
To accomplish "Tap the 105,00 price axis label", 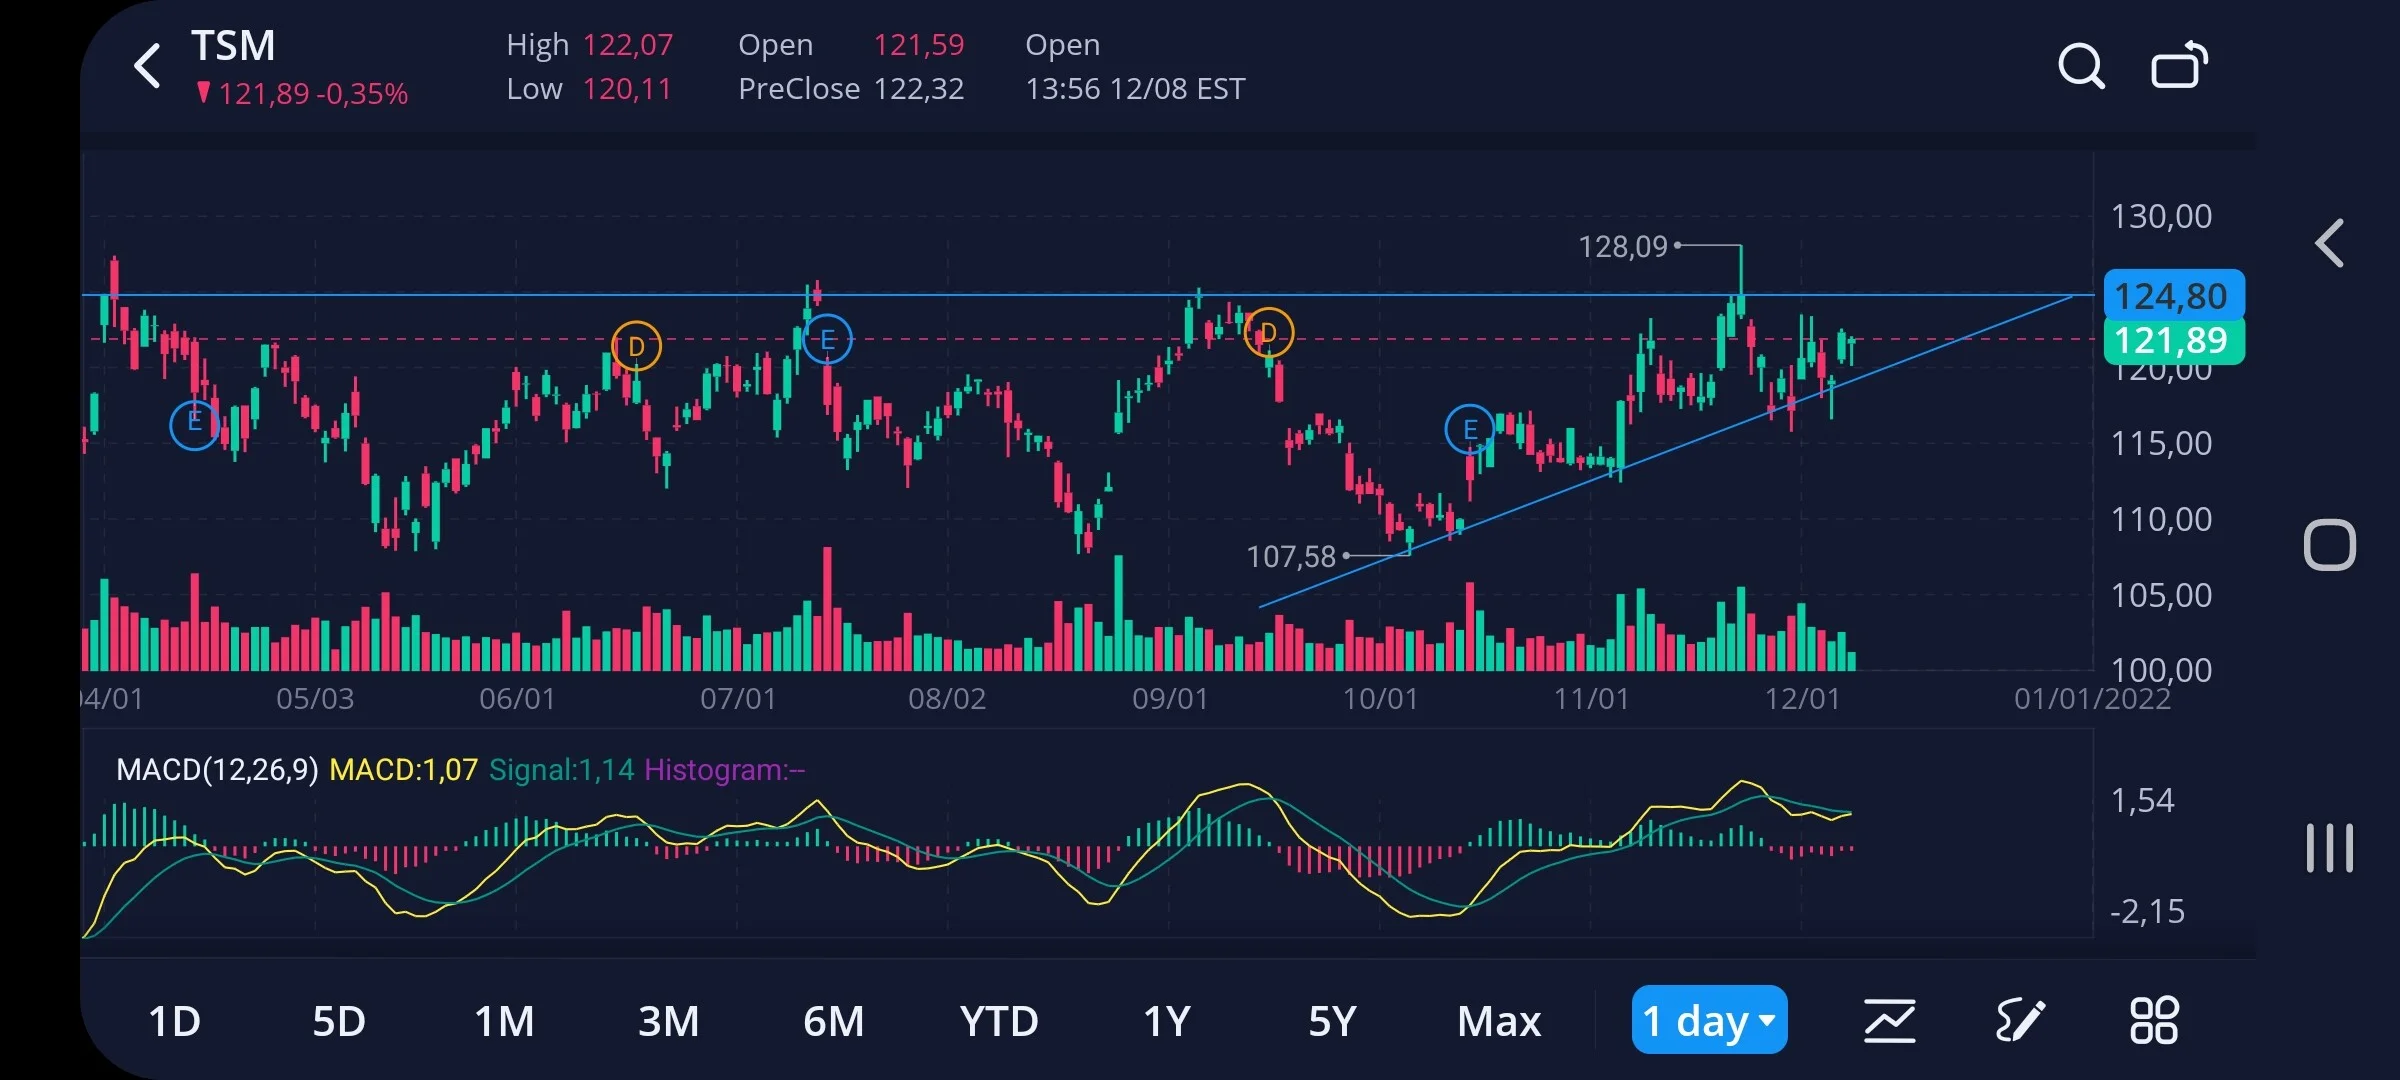I will click(x=2161, y=596).
